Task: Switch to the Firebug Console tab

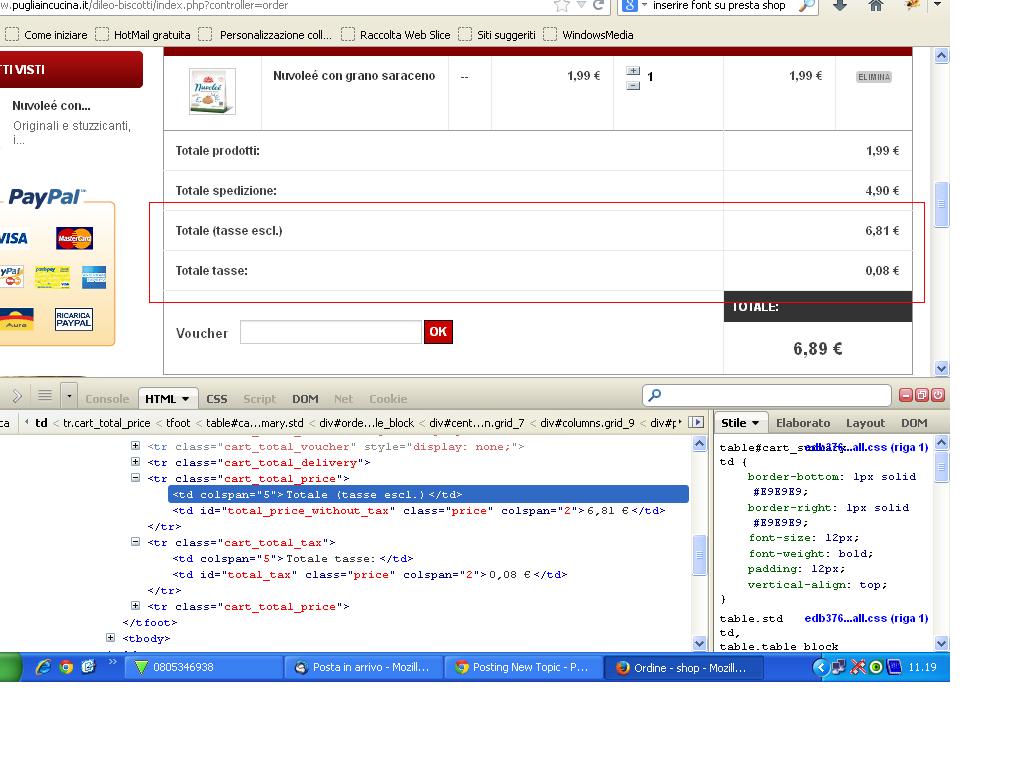Action: tap(107, 399)
